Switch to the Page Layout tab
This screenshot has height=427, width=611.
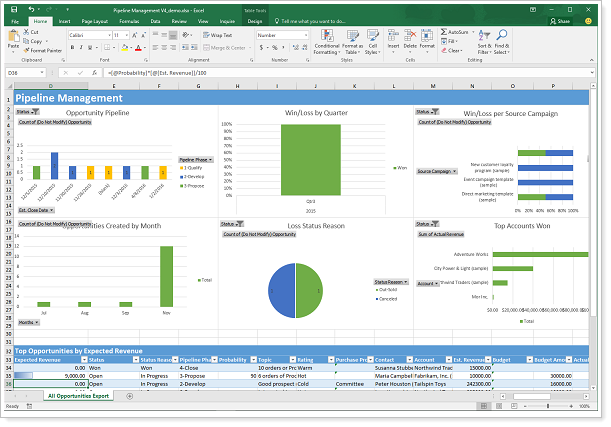click(x=96, y=20)
